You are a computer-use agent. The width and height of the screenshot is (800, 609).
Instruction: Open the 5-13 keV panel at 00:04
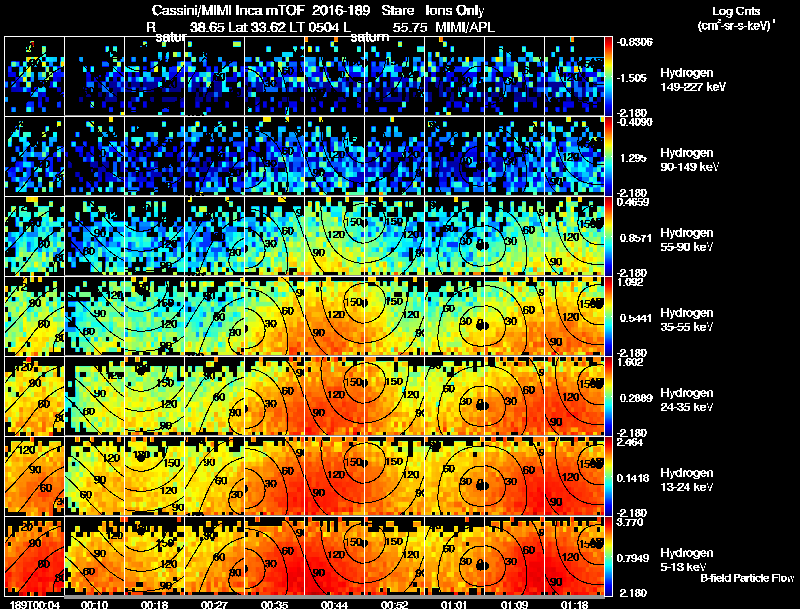[x=35, y=556]
